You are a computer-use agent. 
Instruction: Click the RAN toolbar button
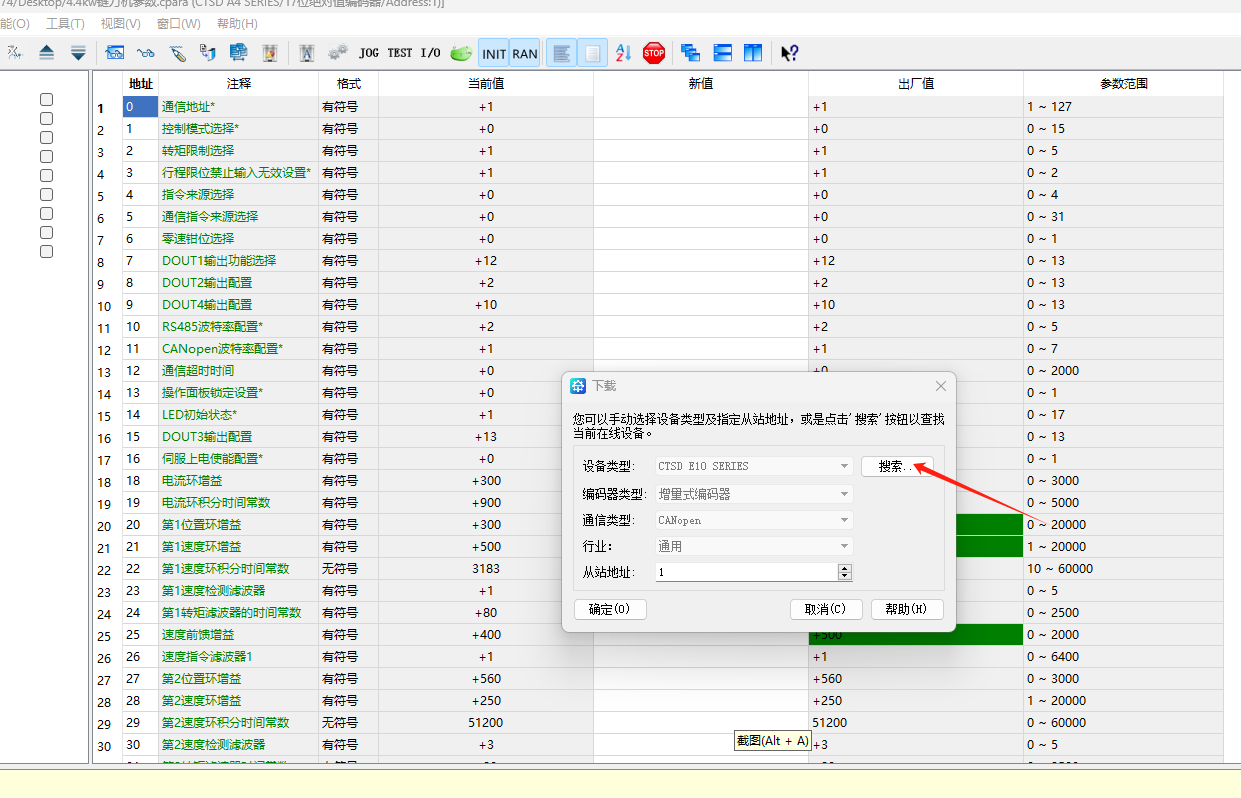[x=524, y=53]
